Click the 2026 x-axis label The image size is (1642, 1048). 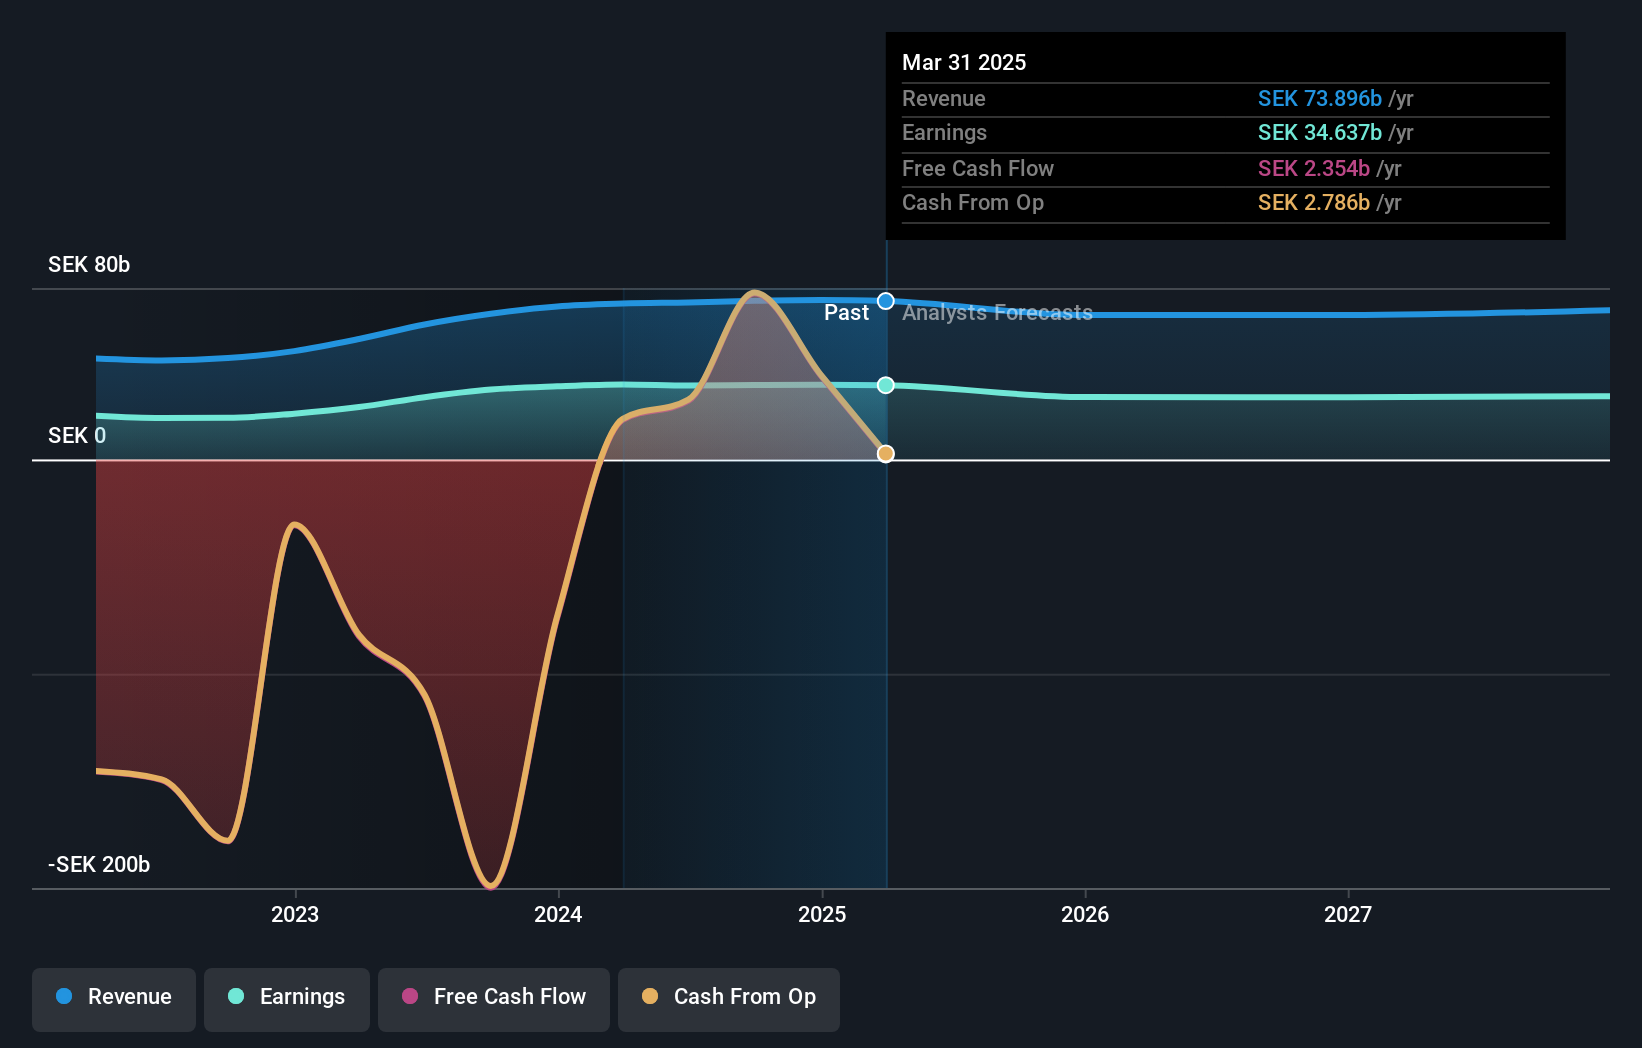pyautogui.click(x=1085, y=914)
